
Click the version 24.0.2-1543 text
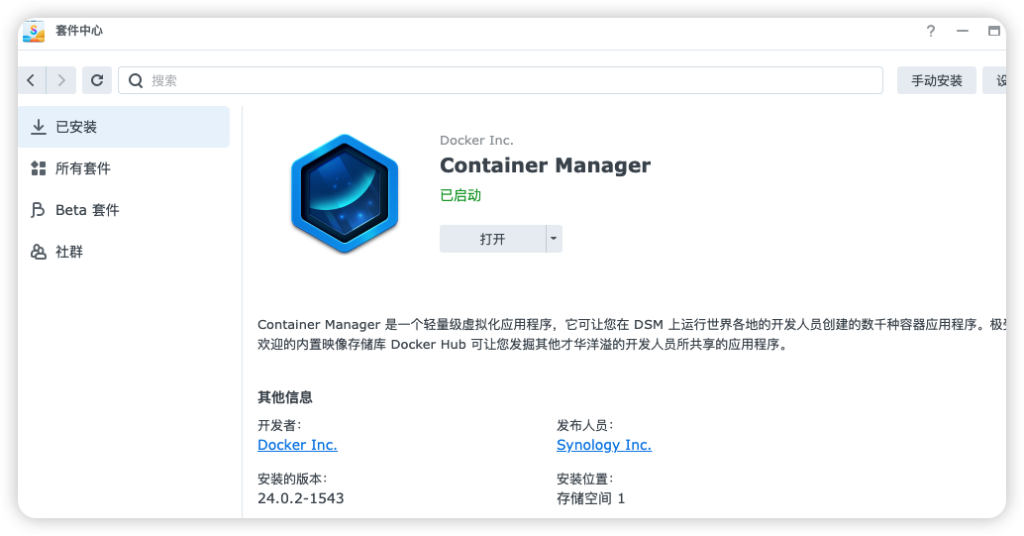point(300,498)
